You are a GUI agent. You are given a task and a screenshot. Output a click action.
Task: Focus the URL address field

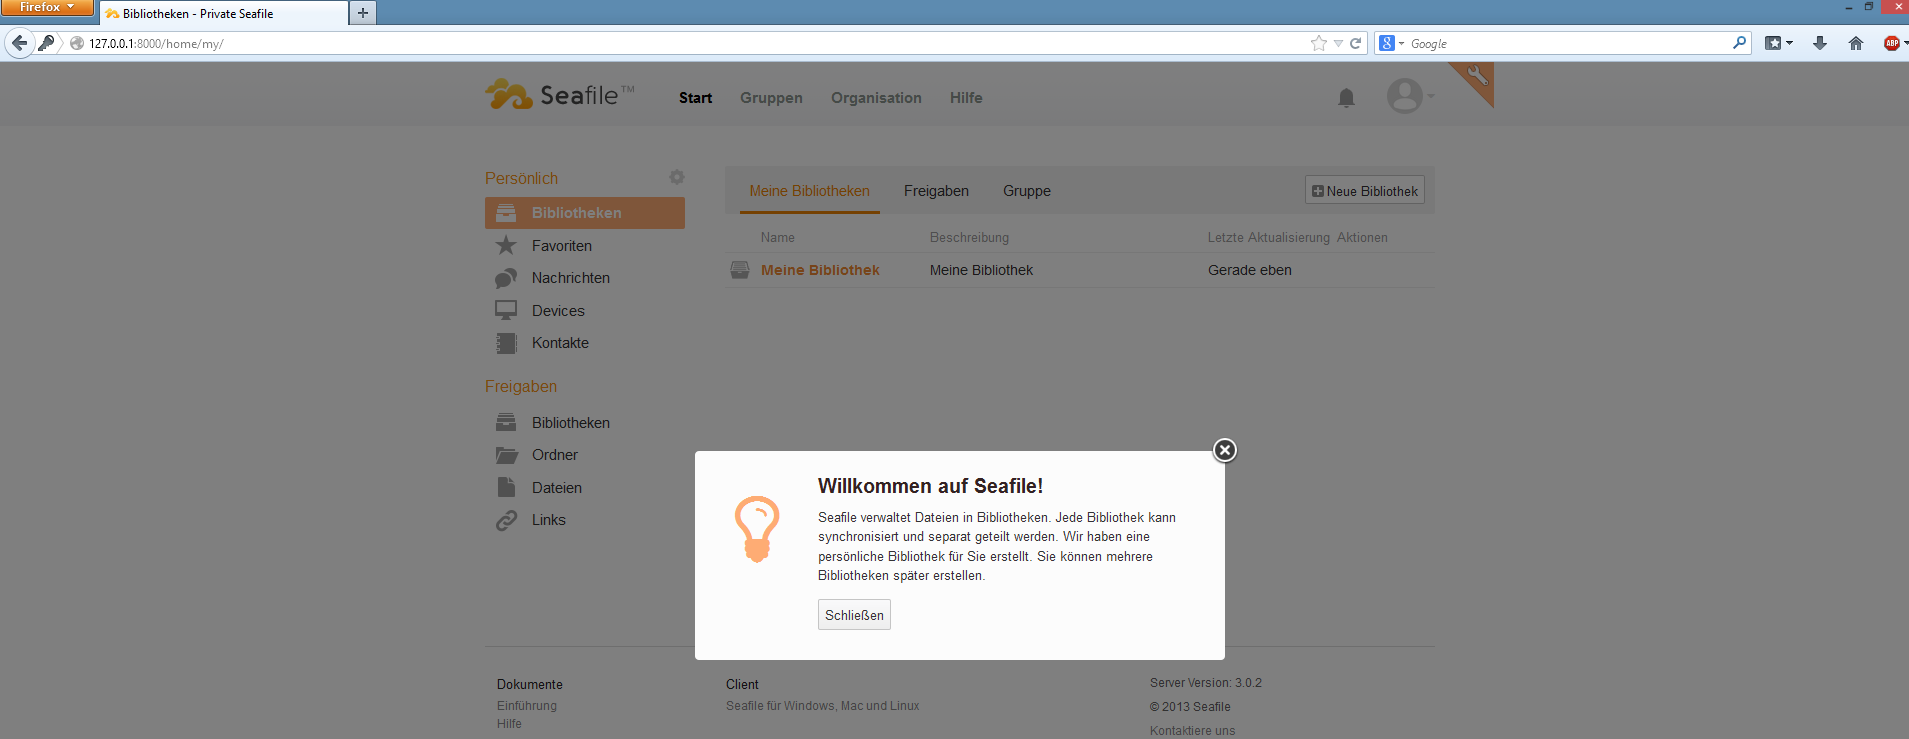(x=690, y=44)
